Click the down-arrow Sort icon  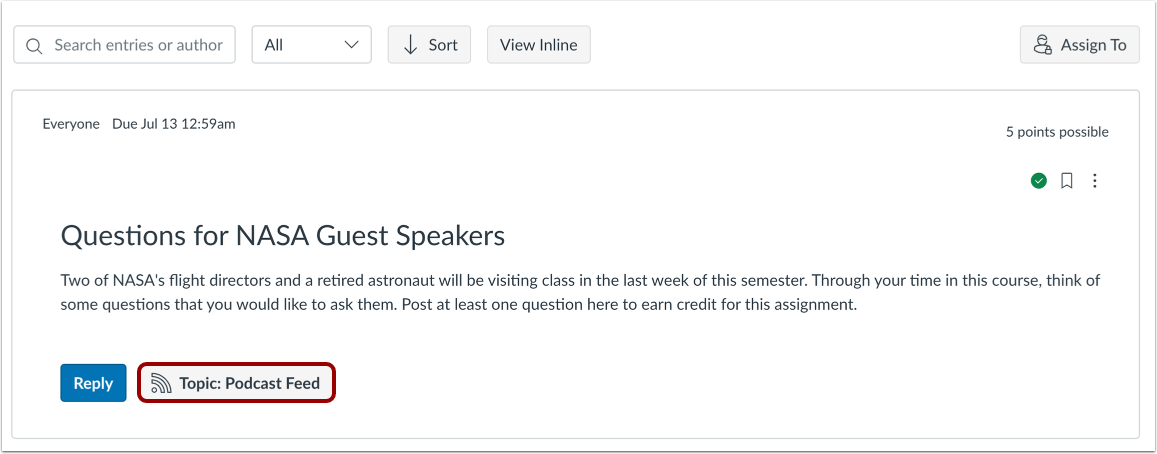(x=410, y=45)
